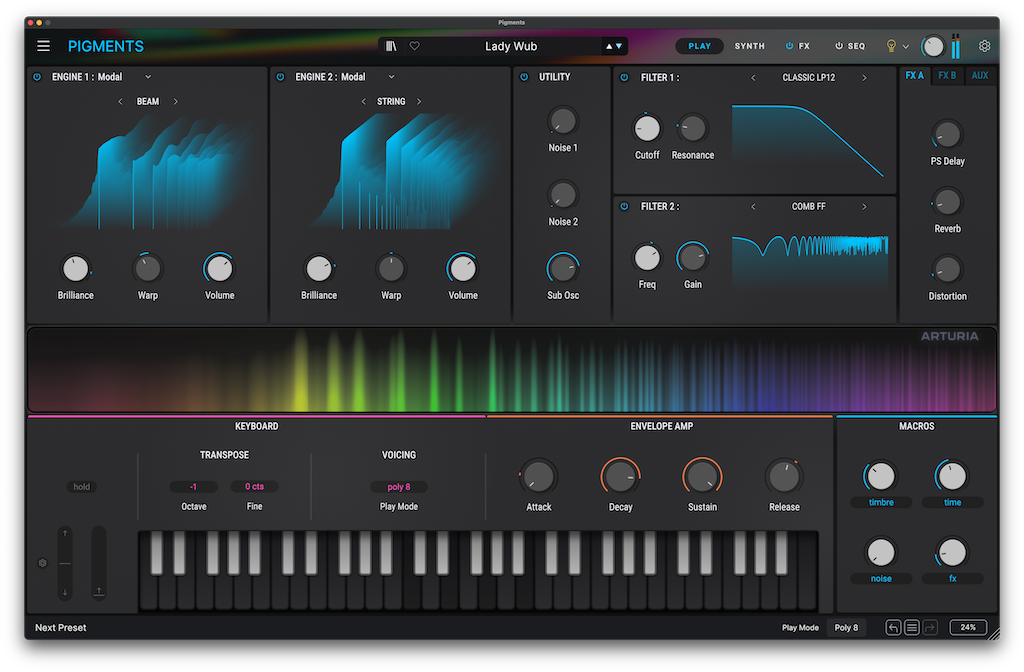
Task: Click the undo arrow in status bar
Action: (893, 628)
